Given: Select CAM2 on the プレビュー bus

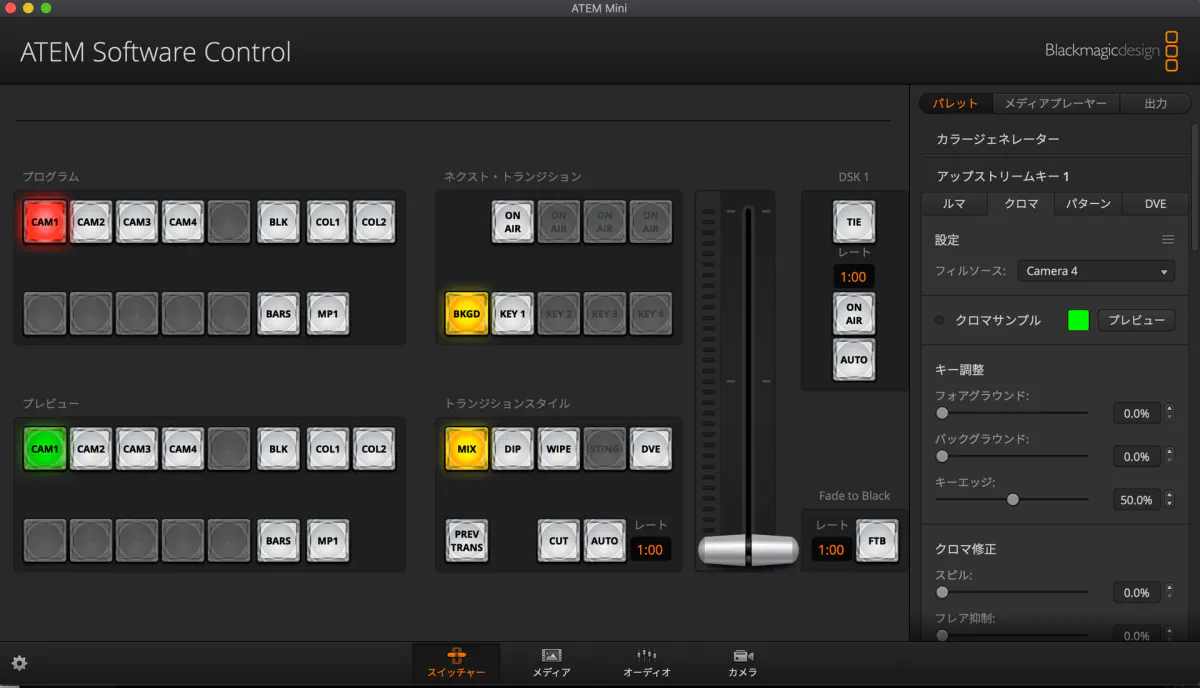Looking at the screenshot, I should [91, 449].
